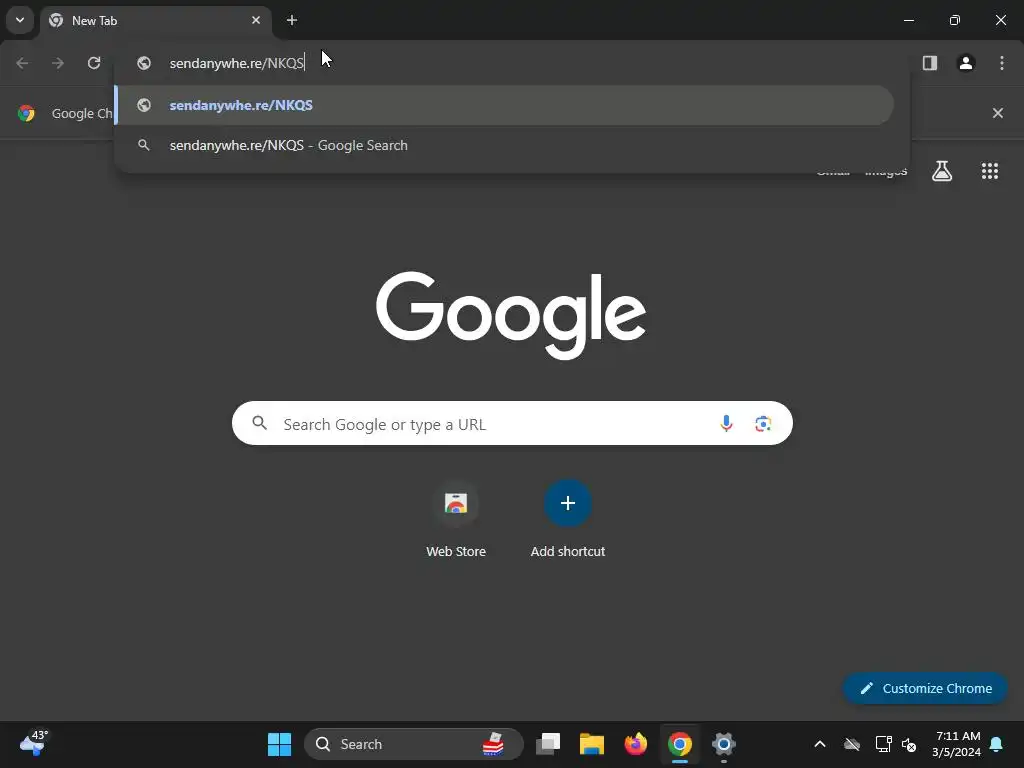
Task: Open network display tray icon
Action: [x=883, y=744]
